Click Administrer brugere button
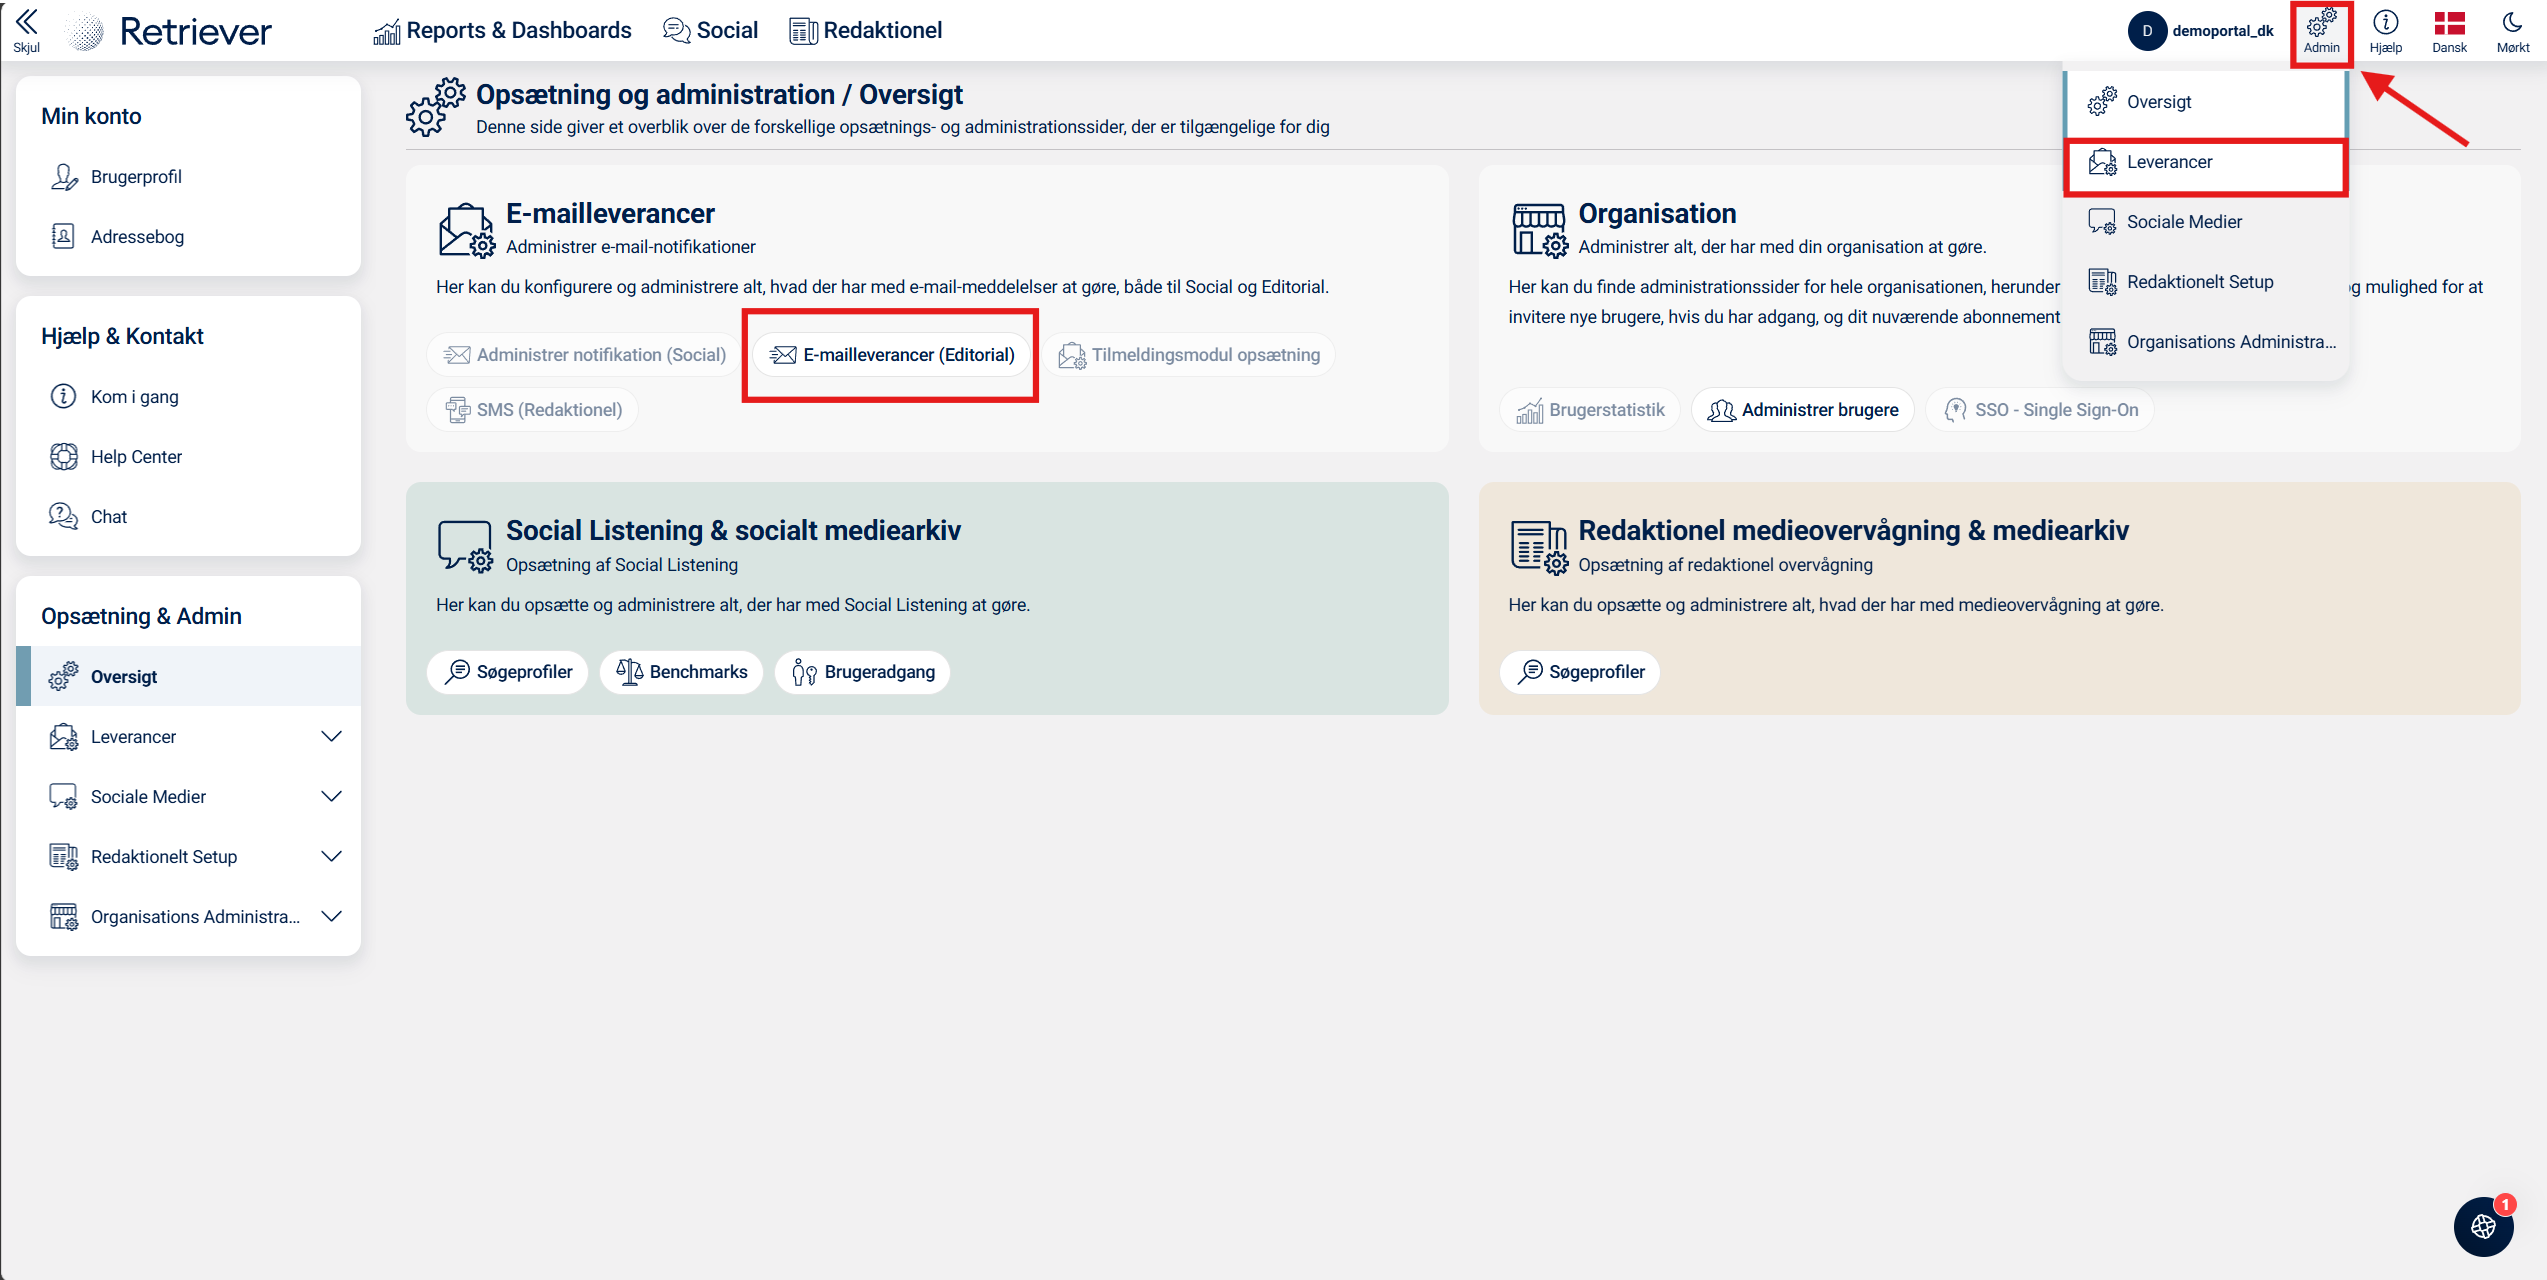 (1803, 410)
